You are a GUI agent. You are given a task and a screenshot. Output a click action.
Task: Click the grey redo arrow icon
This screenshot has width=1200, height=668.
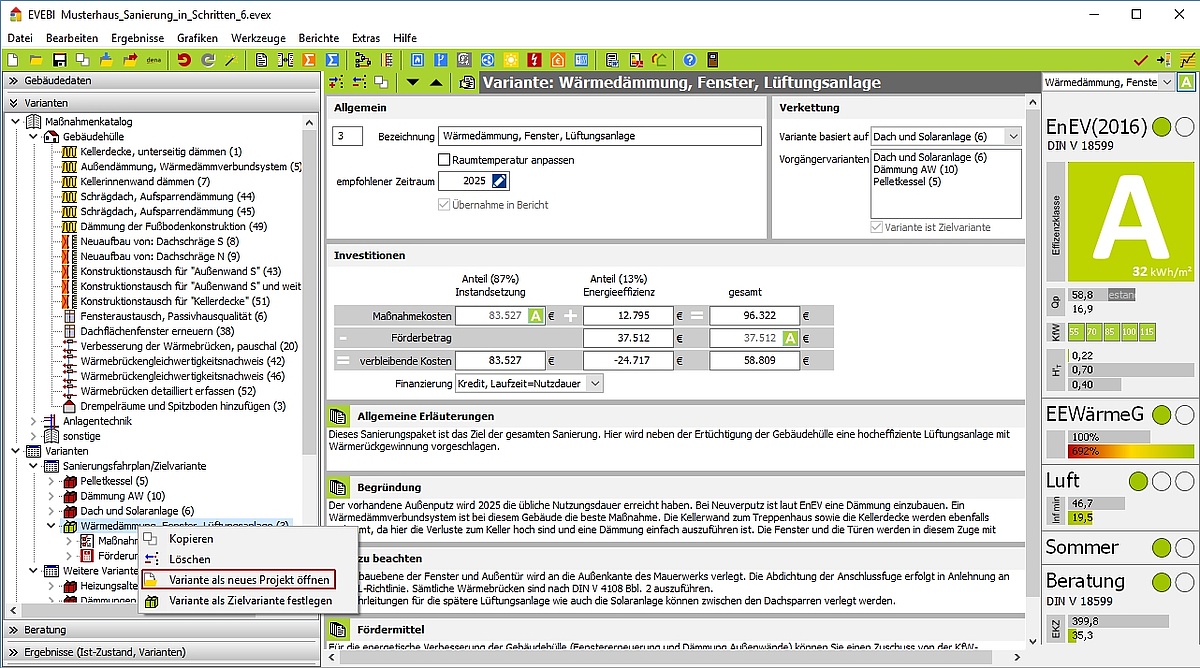click(x=208, y=60)
